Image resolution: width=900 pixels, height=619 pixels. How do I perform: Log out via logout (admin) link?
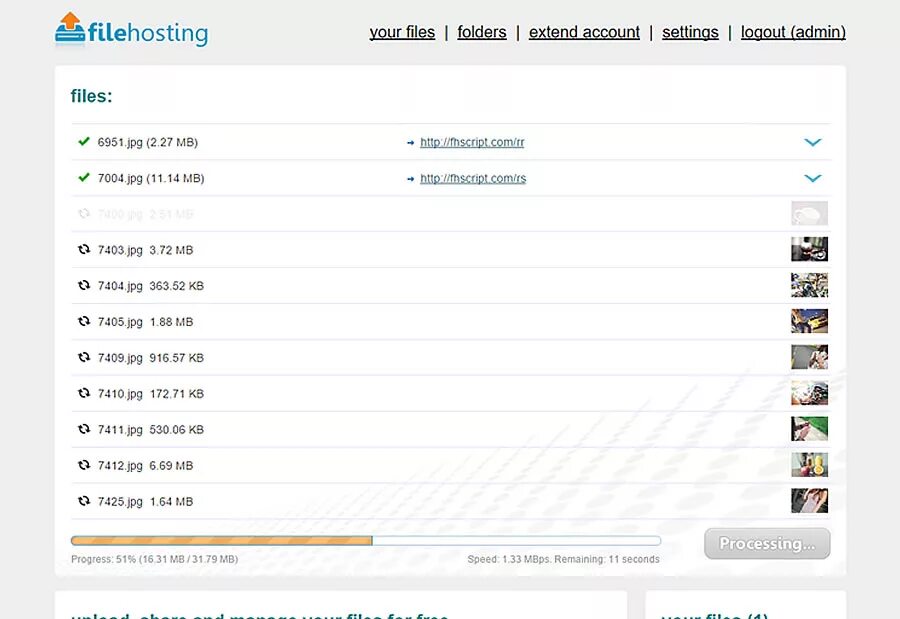(793, 32)
